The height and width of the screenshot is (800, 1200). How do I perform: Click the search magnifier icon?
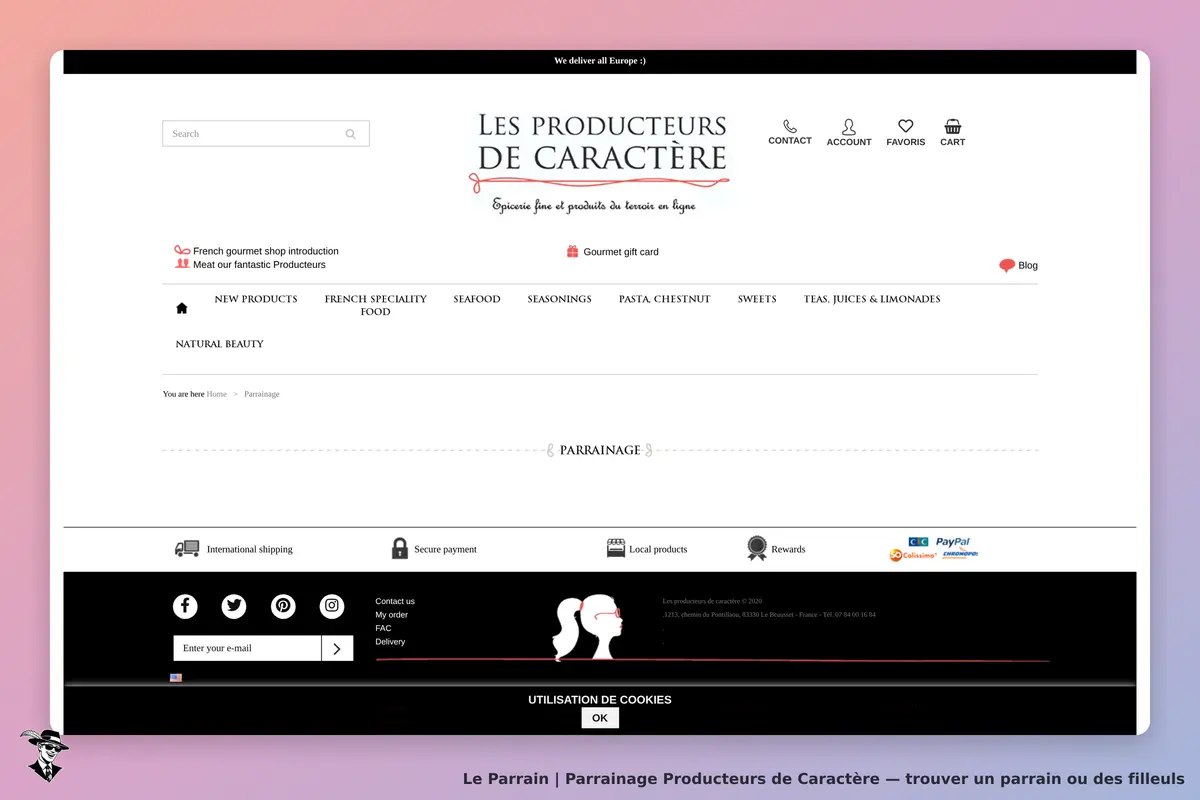[350, 134]
